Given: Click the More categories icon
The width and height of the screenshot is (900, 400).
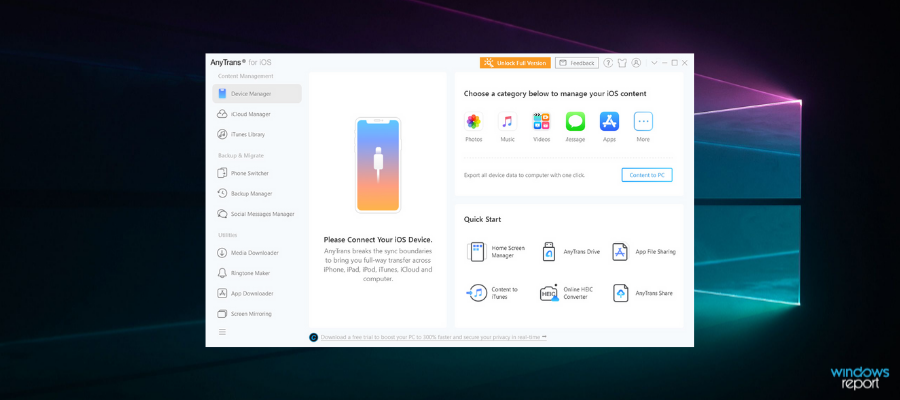Looking at the screenshot, I should pyautogui.click(x=643, y=122).
